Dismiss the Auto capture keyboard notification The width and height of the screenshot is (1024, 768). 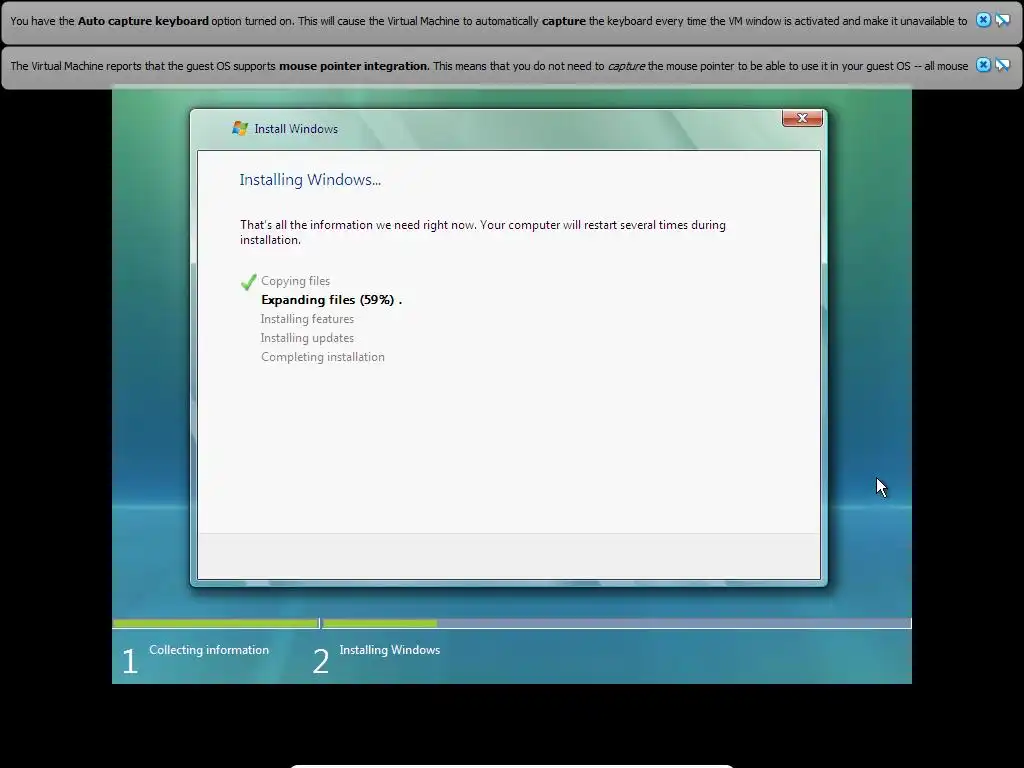(983, 20)
